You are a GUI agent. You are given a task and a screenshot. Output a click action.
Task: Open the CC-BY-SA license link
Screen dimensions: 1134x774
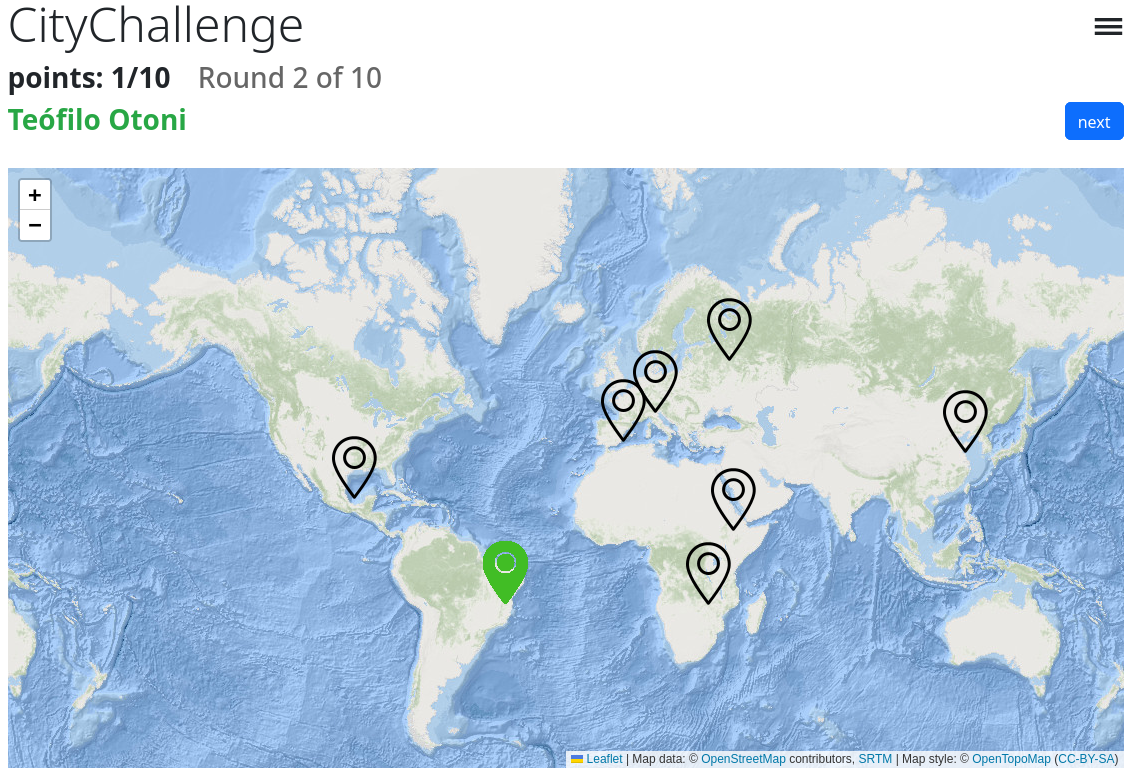coord(1086,759)
